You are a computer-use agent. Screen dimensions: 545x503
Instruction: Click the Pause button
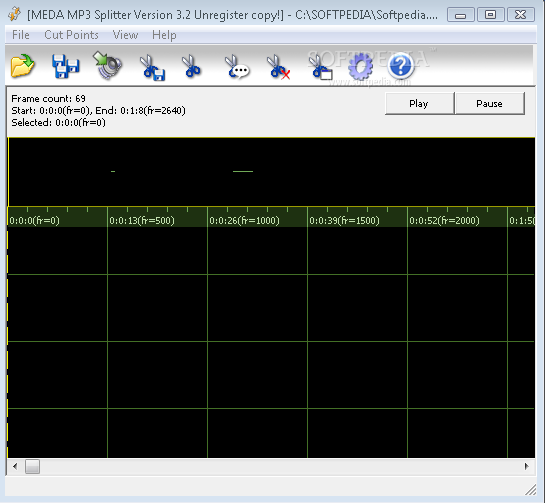point(489,103)
